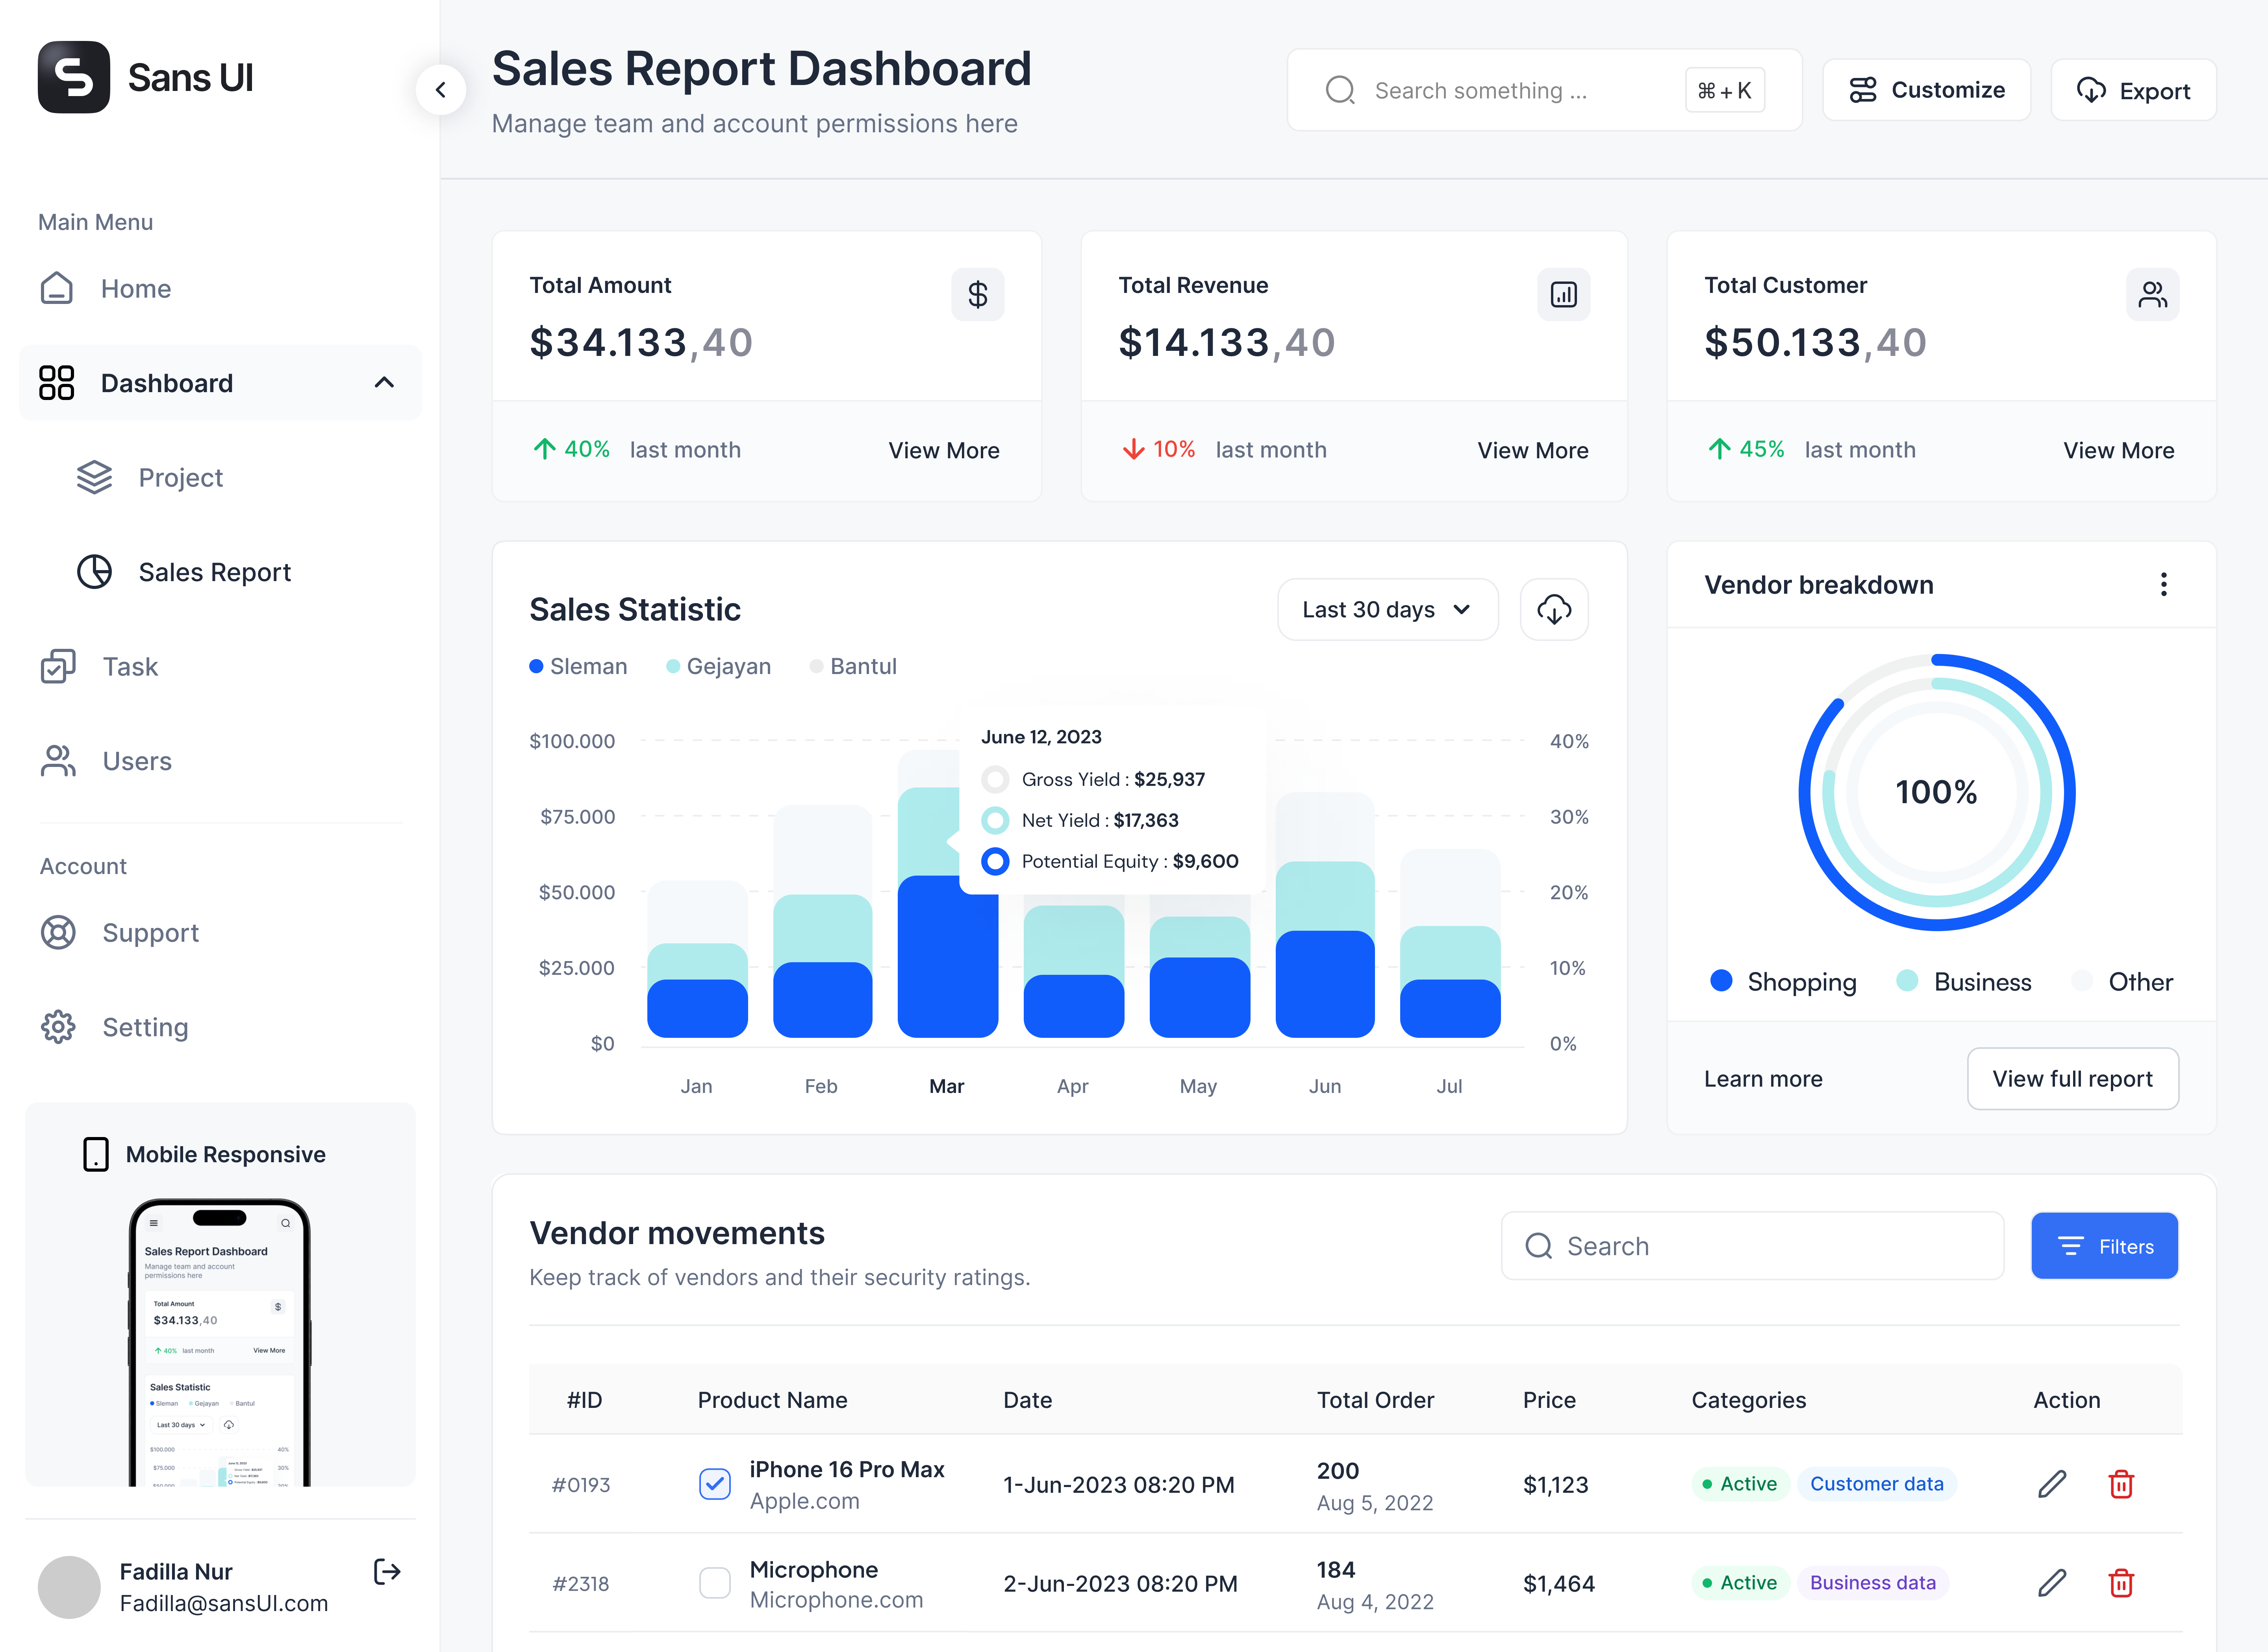The image size is (2268, 1652).
Task: Click the Search something input field
Action: pyautogui.click(x=1520, y=90)
